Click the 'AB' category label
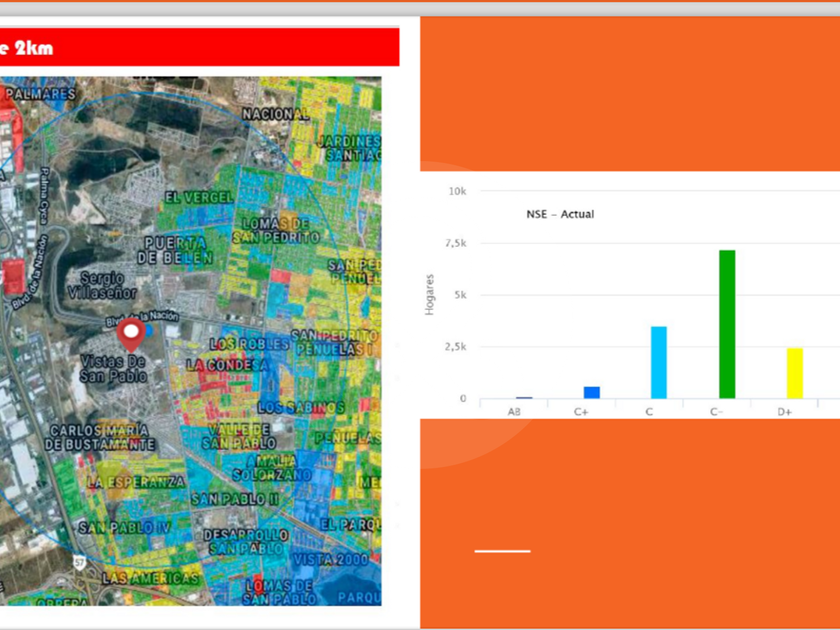The height and width of the screenshot is (630, 840). [514, 412]
